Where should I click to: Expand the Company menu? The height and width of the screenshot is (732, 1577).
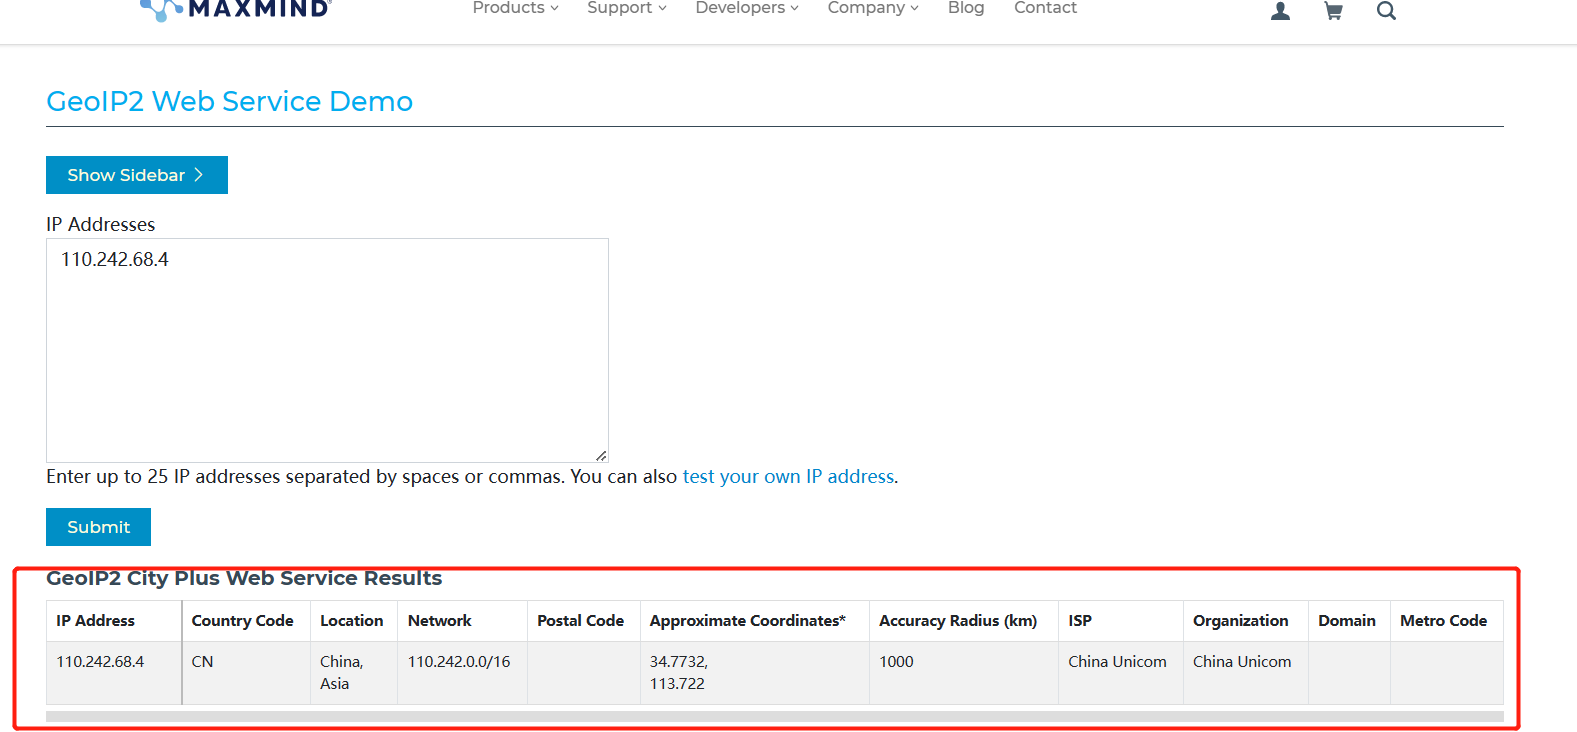coord(873,8)
